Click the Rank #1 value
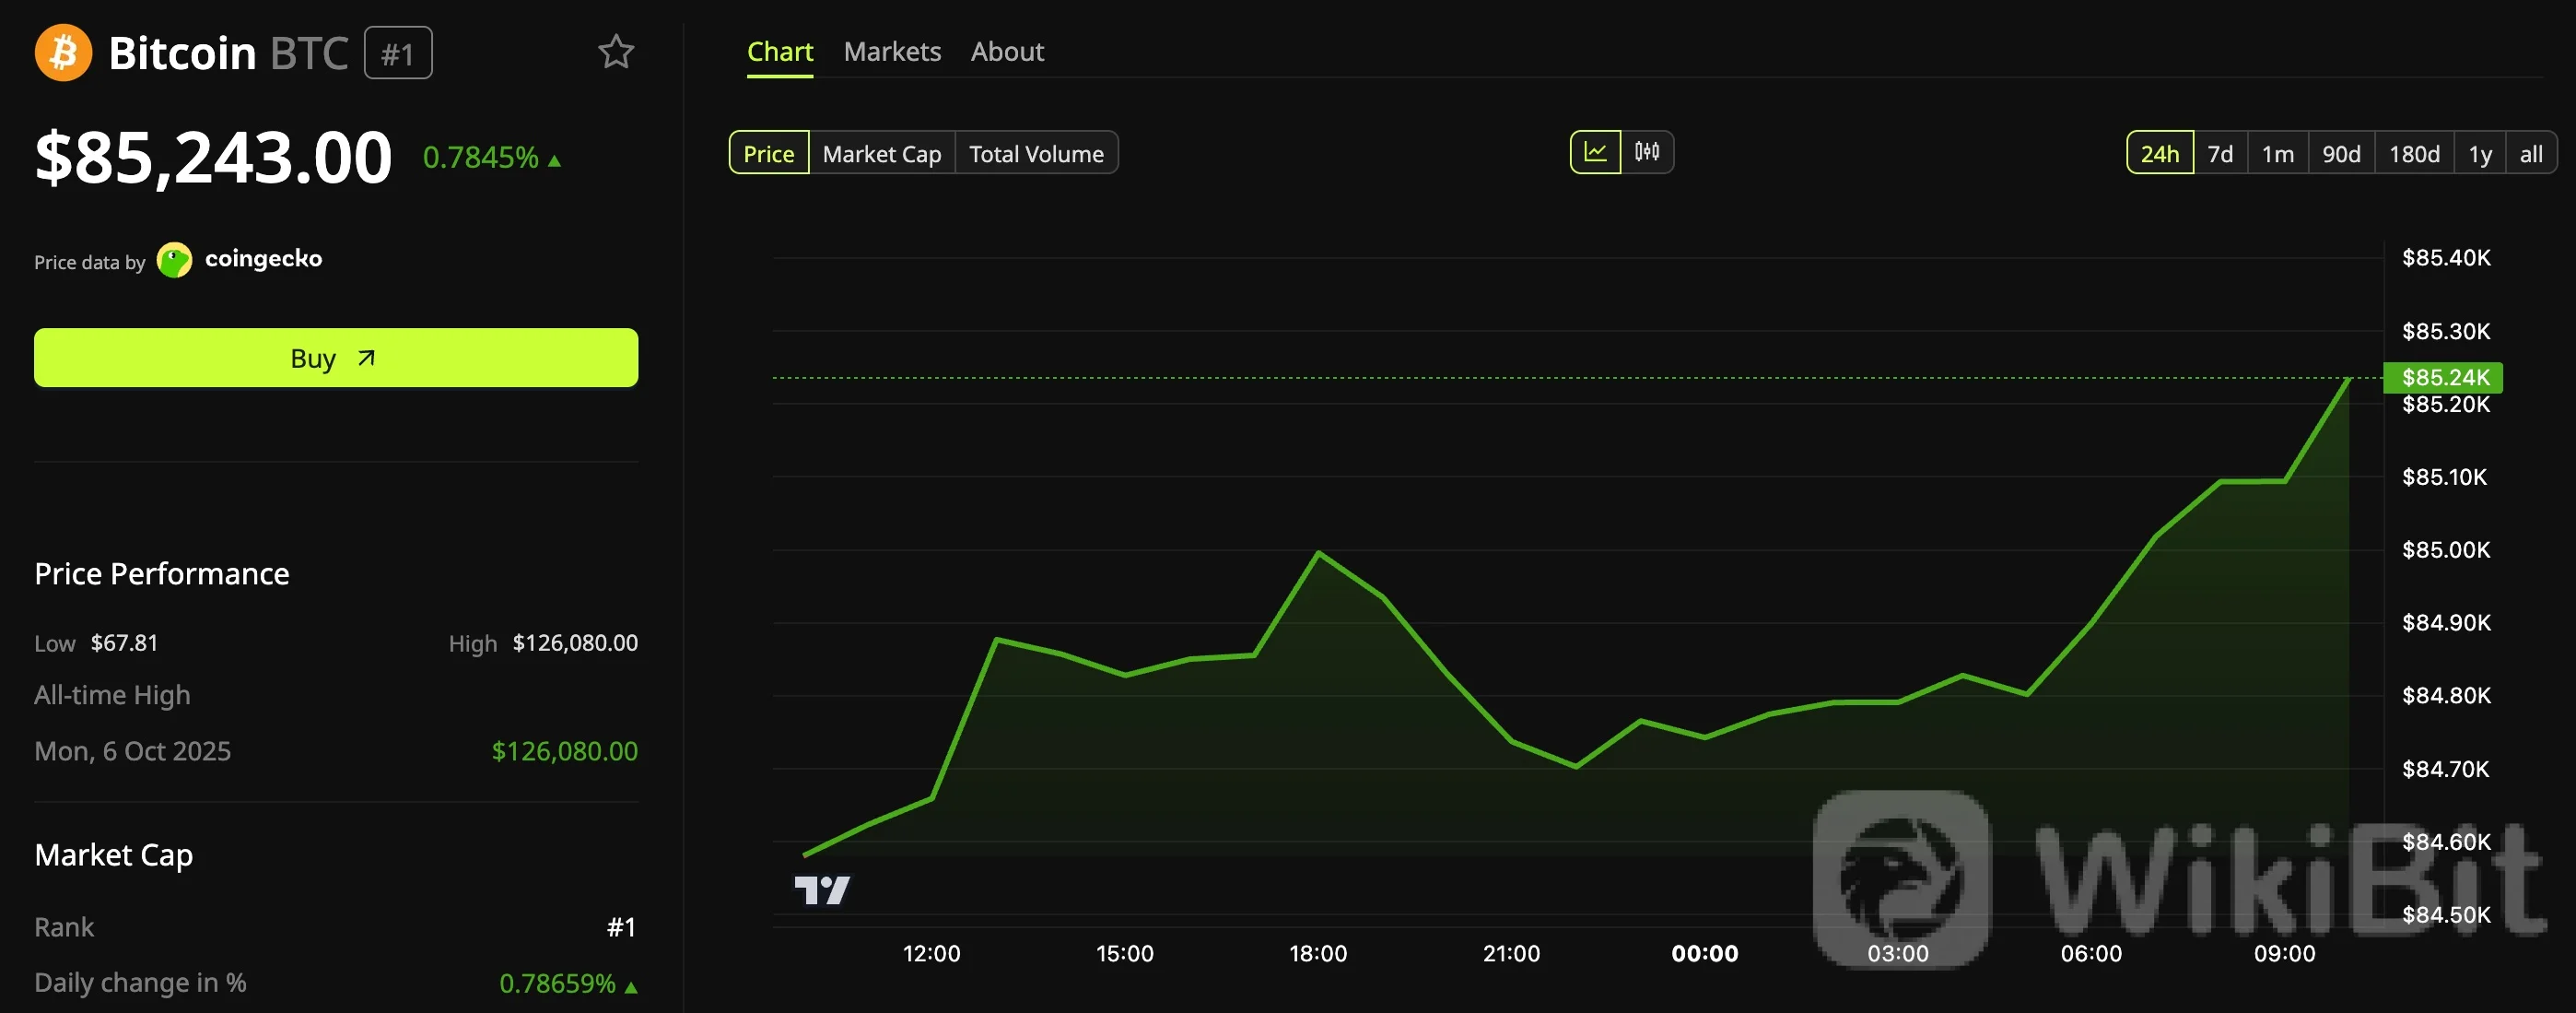 tap(621, 927)
